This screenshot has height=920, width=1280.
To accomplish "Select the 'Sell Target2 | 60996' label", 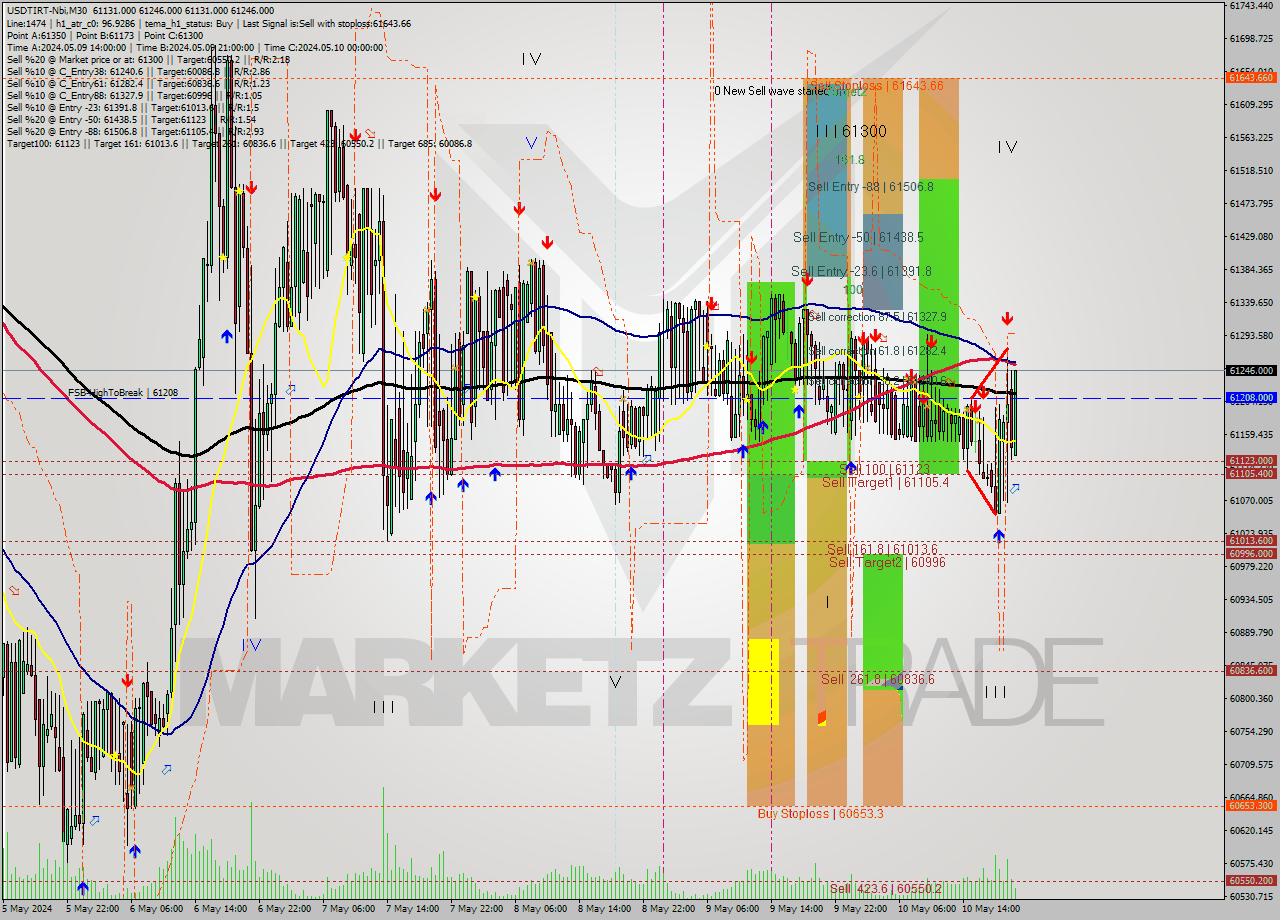I will click(887, 563).
